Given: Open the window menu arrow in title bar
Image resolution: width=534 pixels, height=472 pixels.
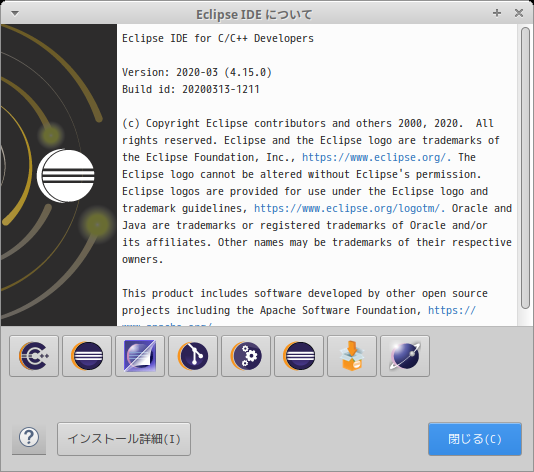Looking at the screenshot, I should 15,13.
